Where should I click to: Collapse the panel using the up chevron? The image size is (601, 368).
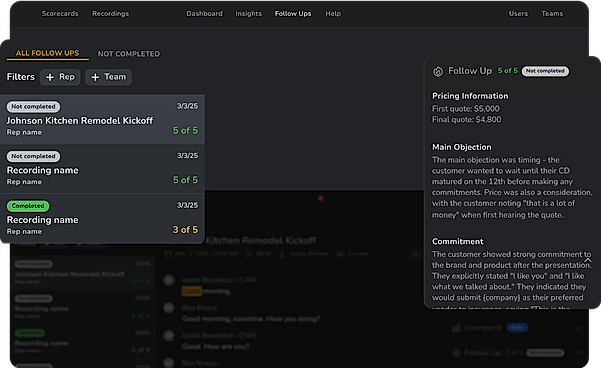coord(588,260)
